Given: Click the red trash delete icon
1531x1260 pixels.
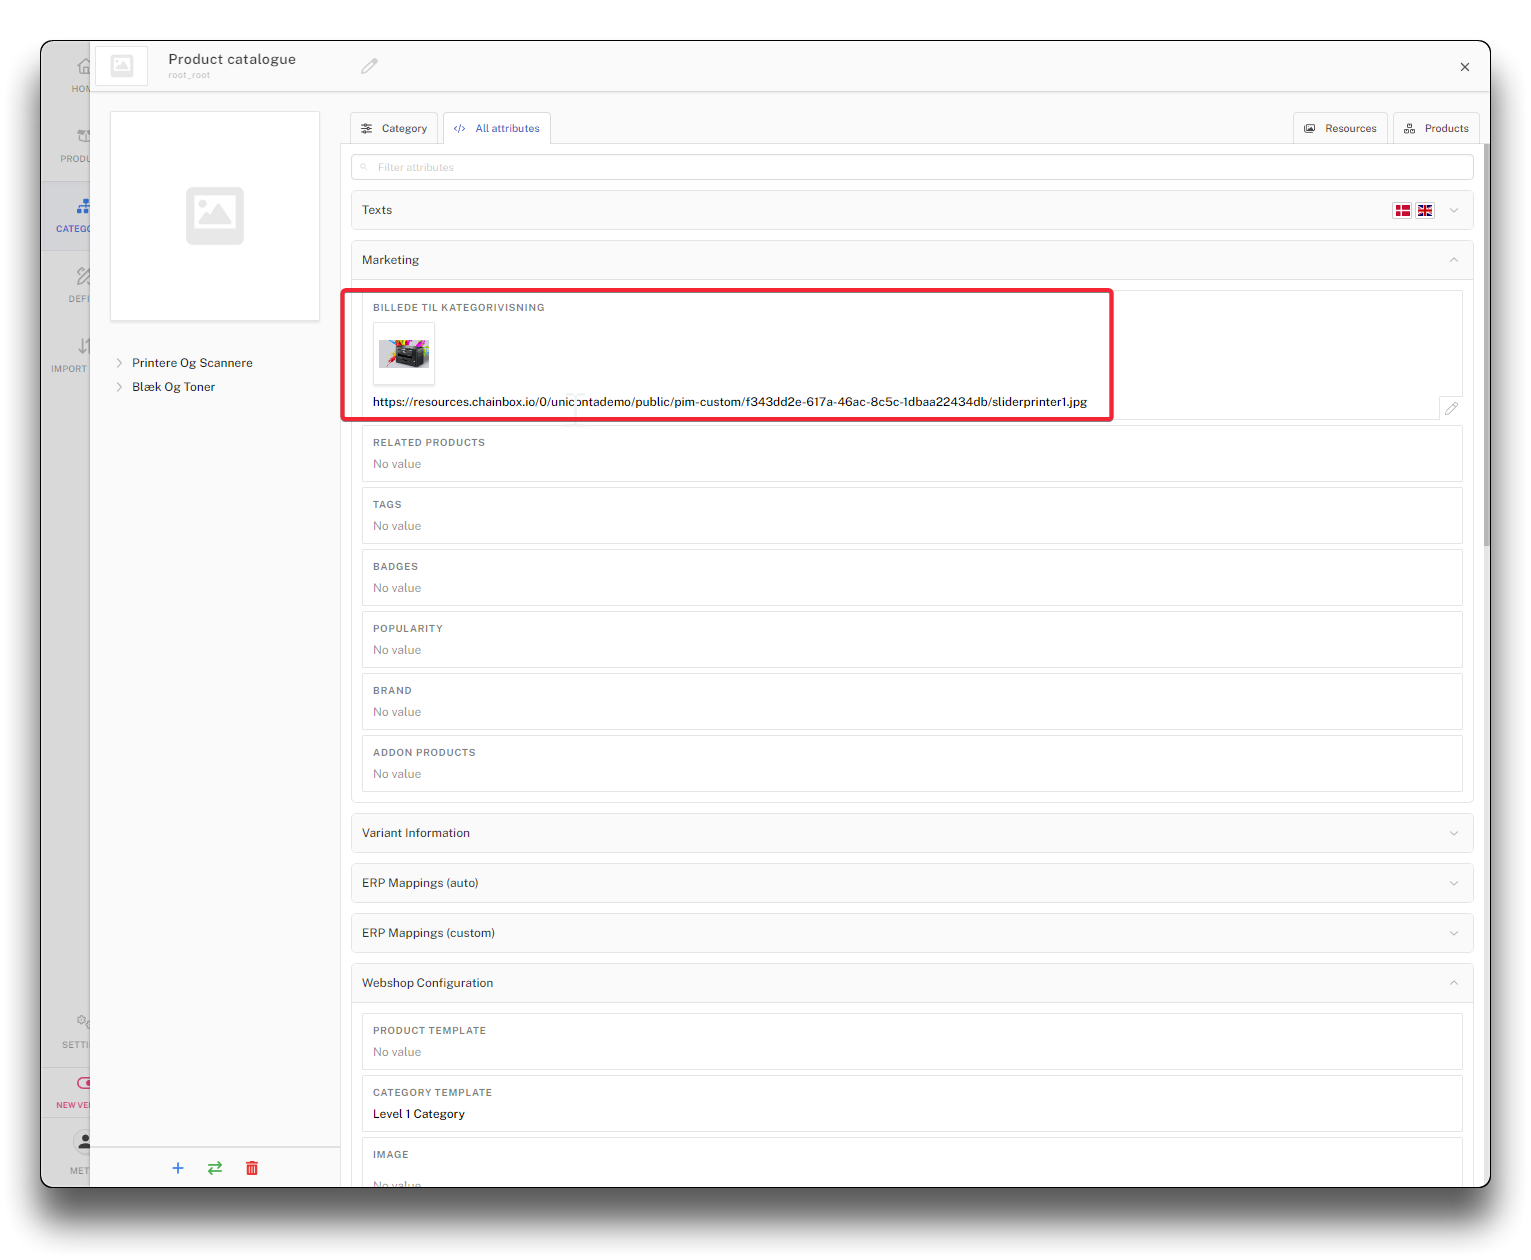Looking at the screenshot, I should [x=252, y=1168].
